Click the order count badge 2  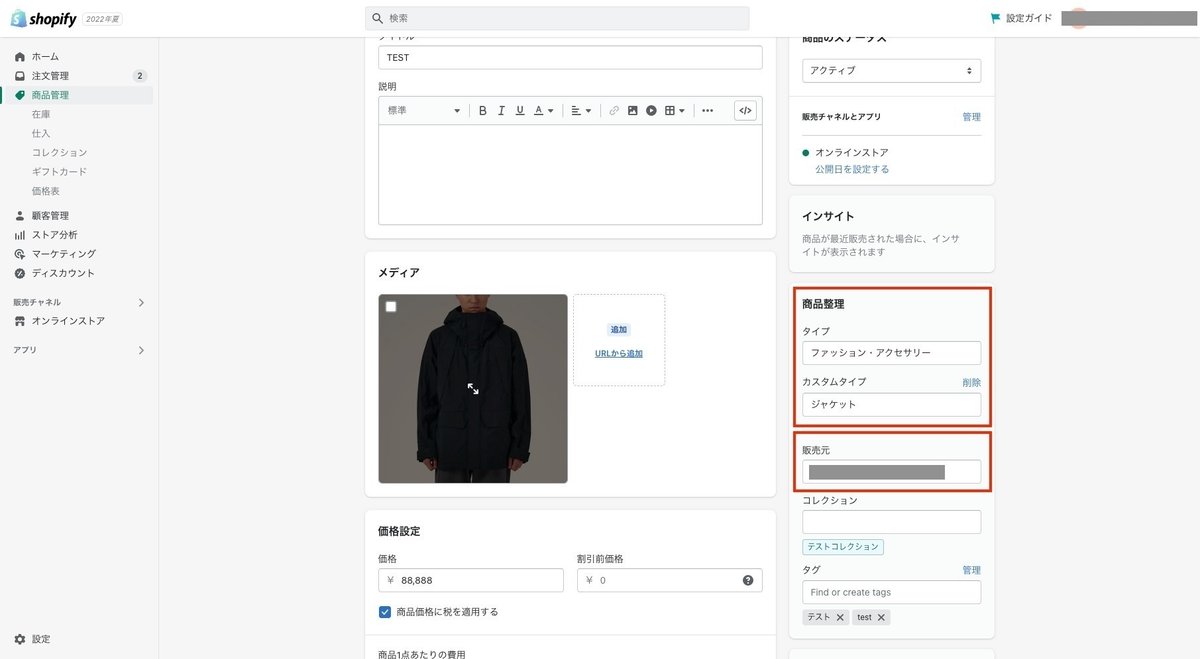(x=140, y=76)
